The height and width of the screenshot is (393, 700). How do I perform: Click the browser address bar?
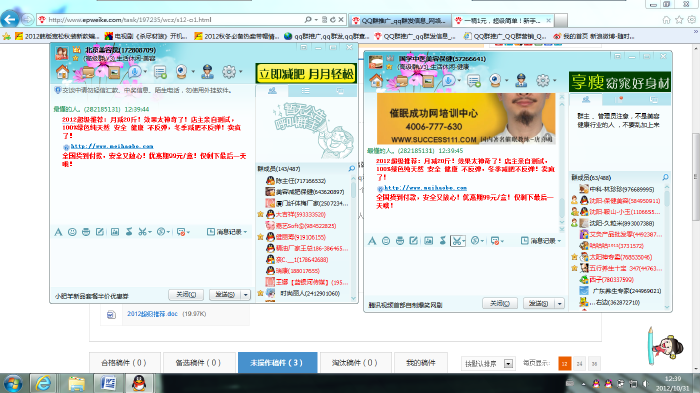[174, 20]
